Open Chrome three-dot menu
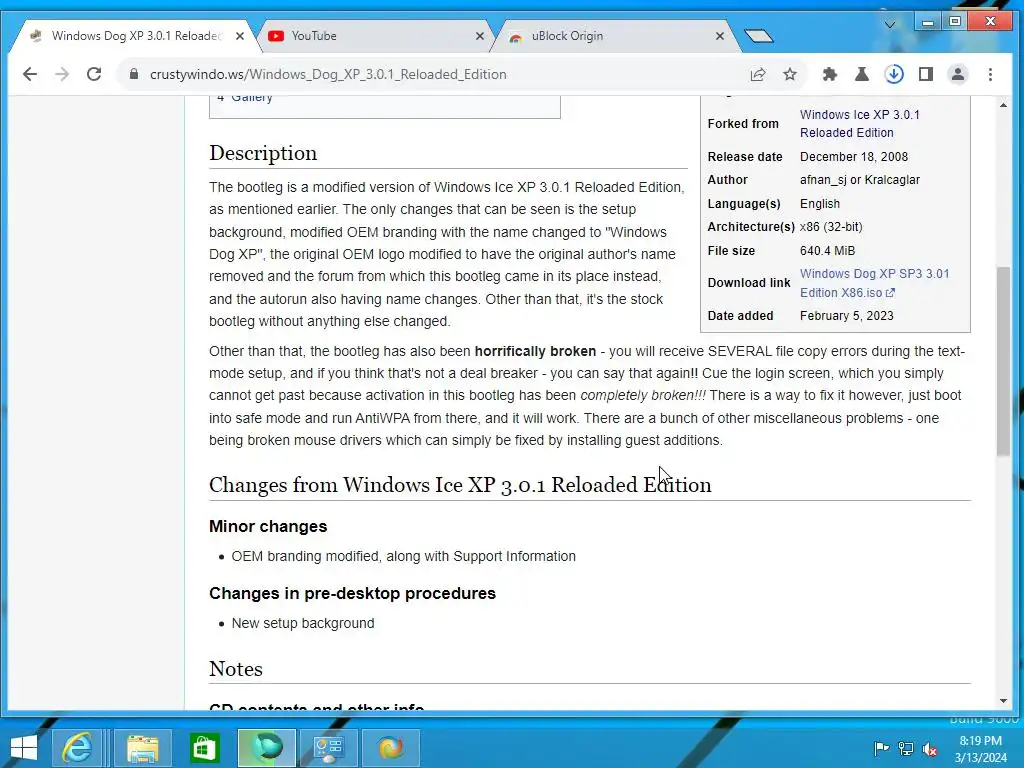The image size is (1024, 768). point(991,74)
